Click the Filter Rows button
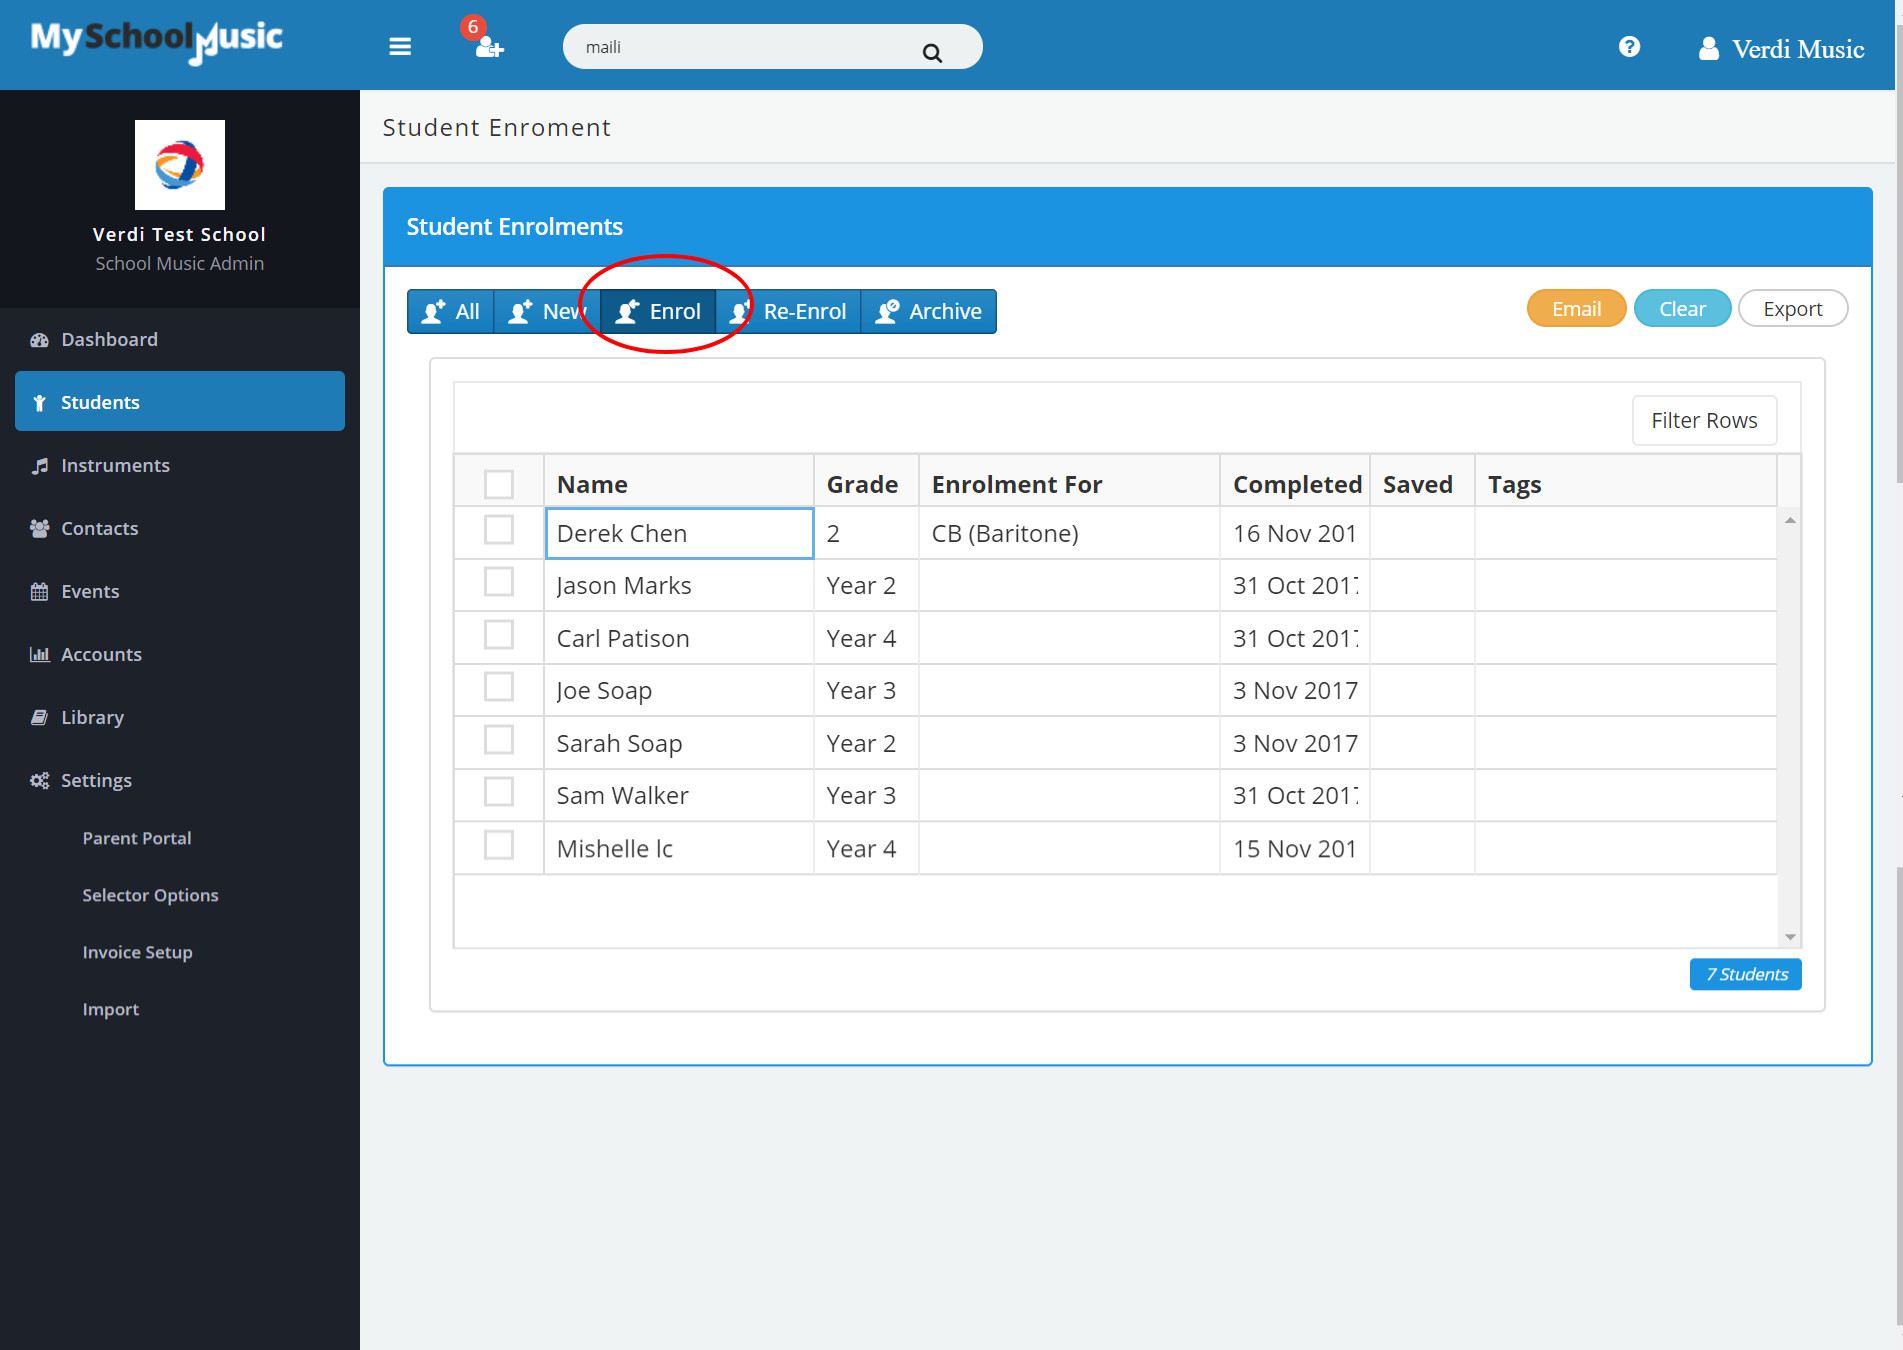The width and height of the screenshot is (1903, 1350). tap(1704, 420)
